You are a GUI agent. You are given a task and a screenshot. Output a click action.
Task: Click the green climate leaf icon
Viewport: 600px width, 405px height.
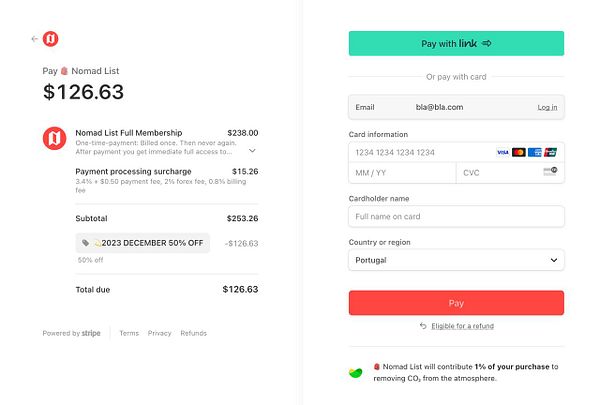coord(355,373)
